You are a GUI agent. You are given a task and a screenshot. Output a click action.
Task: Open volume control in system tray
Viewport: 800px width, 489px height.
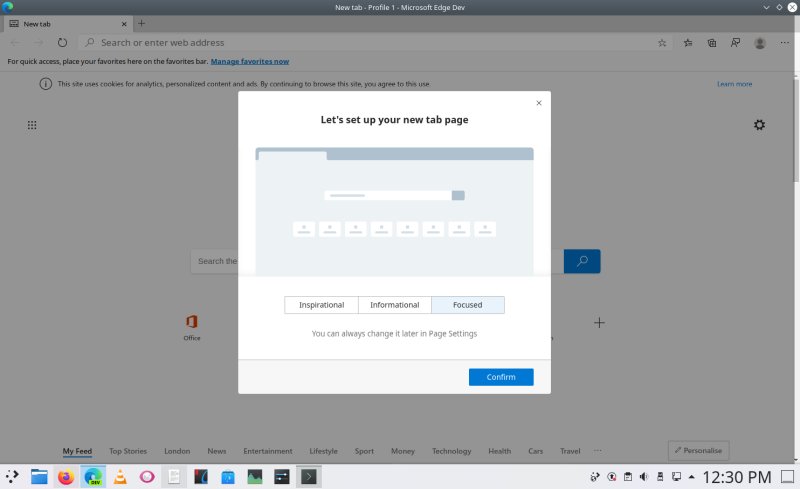644,477
